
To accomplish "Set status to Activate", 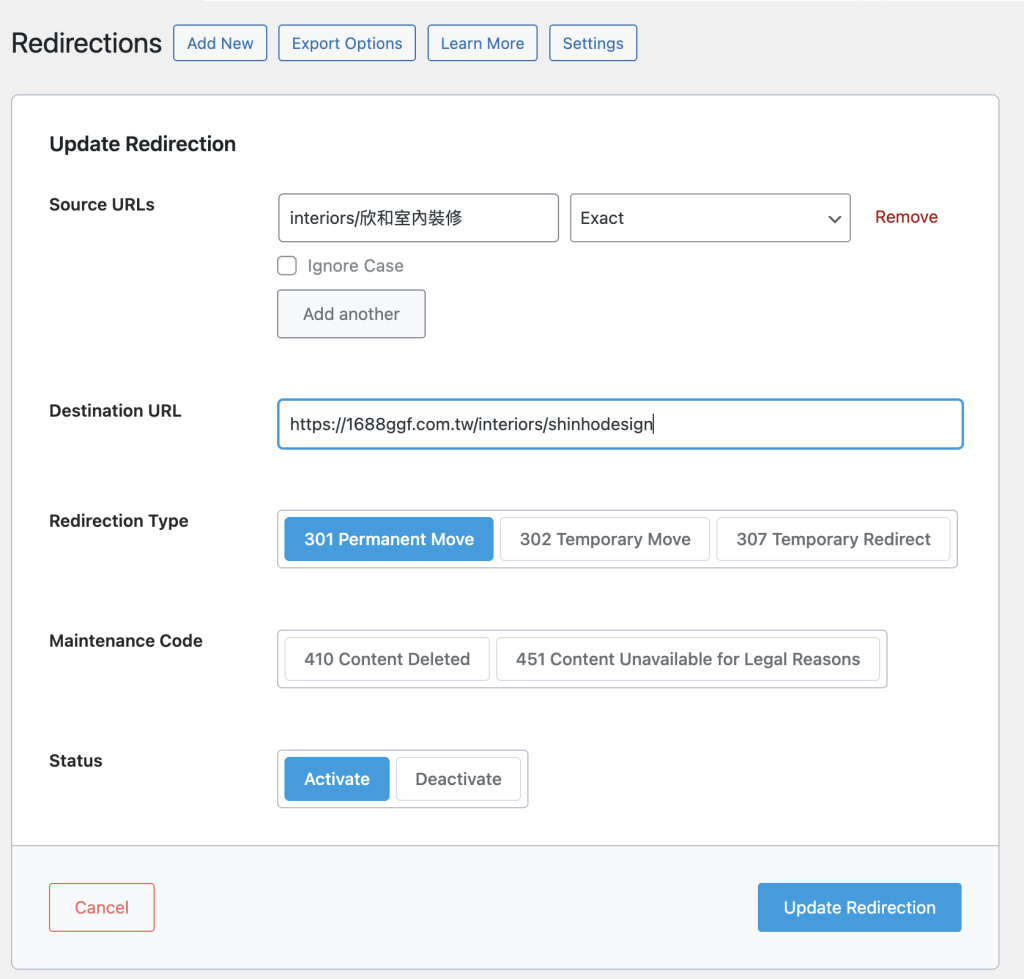I will (x=337, y=779).
